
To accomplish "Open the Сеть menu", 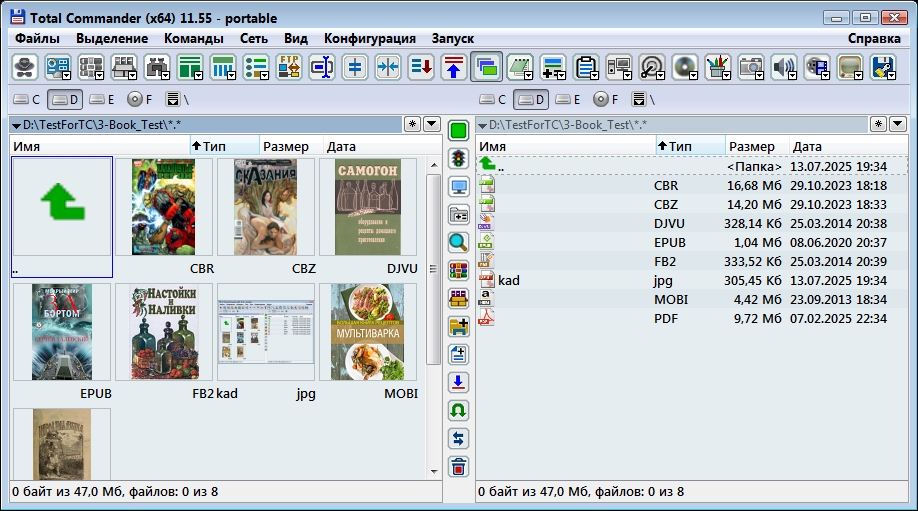I will pyautogui.click(x=254, y=39).
